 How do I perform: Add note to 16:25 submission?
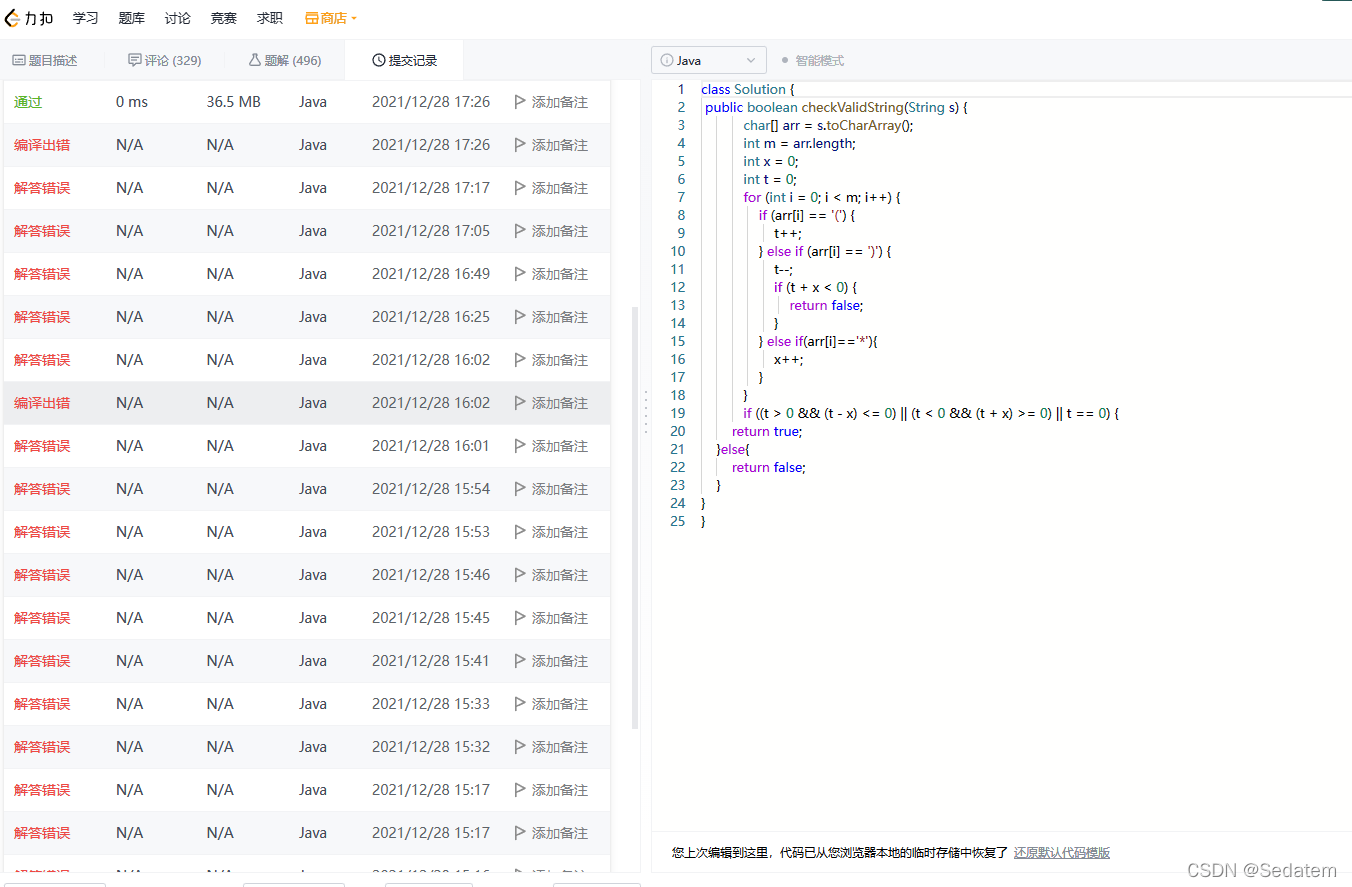click(551, 317)
